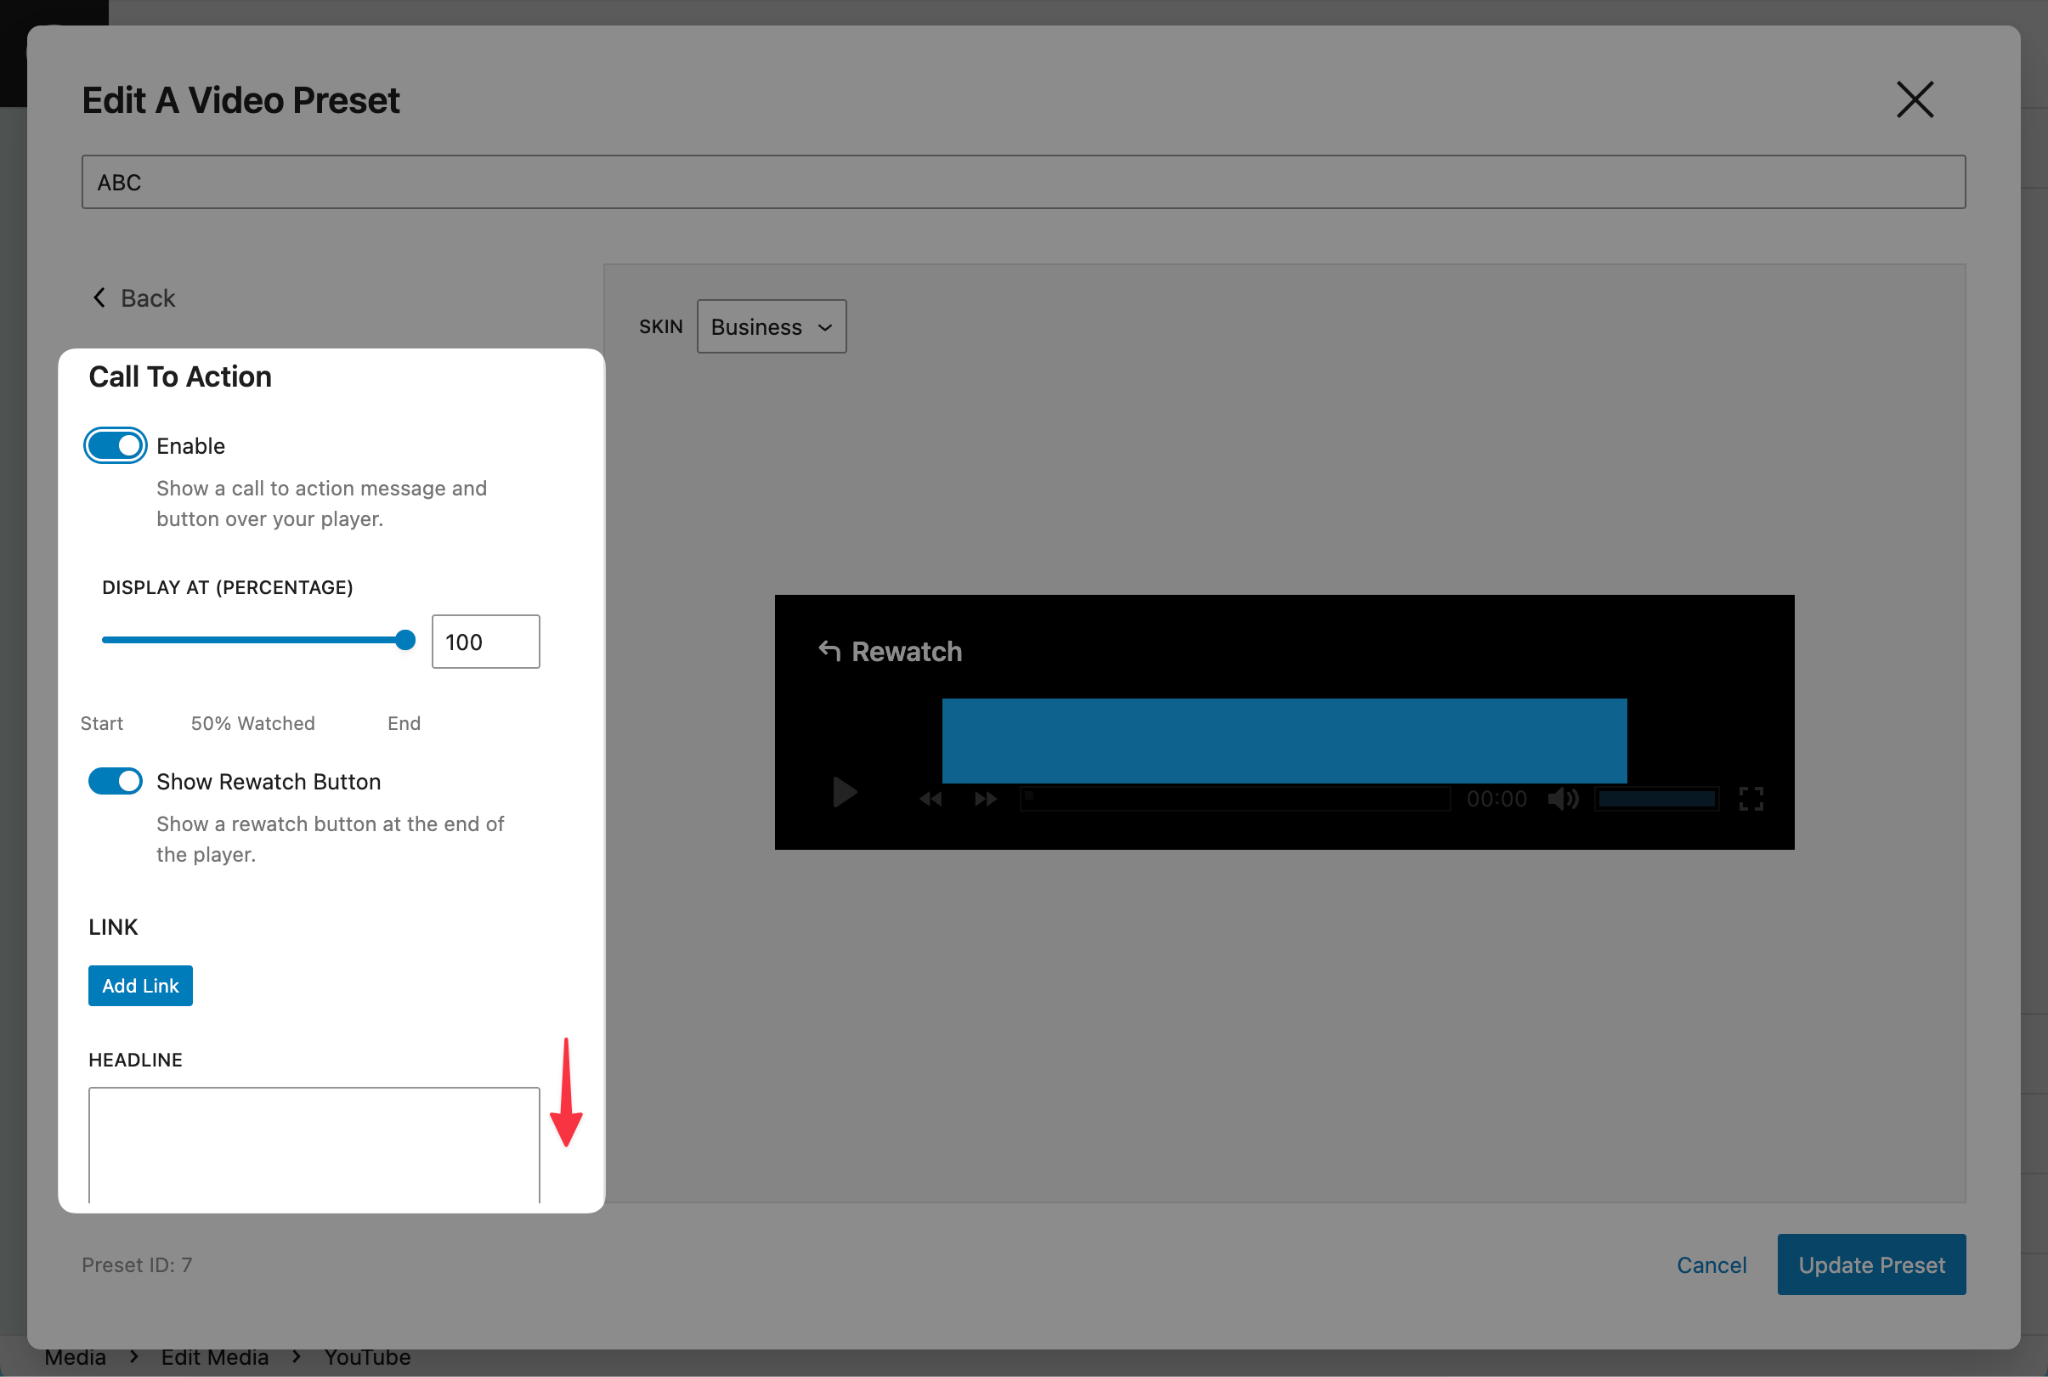Image resolution: width=2048 pixels, height=1377 pixels.
Task: Click Update Preset to save changes
Action: pos(1870,1264)
